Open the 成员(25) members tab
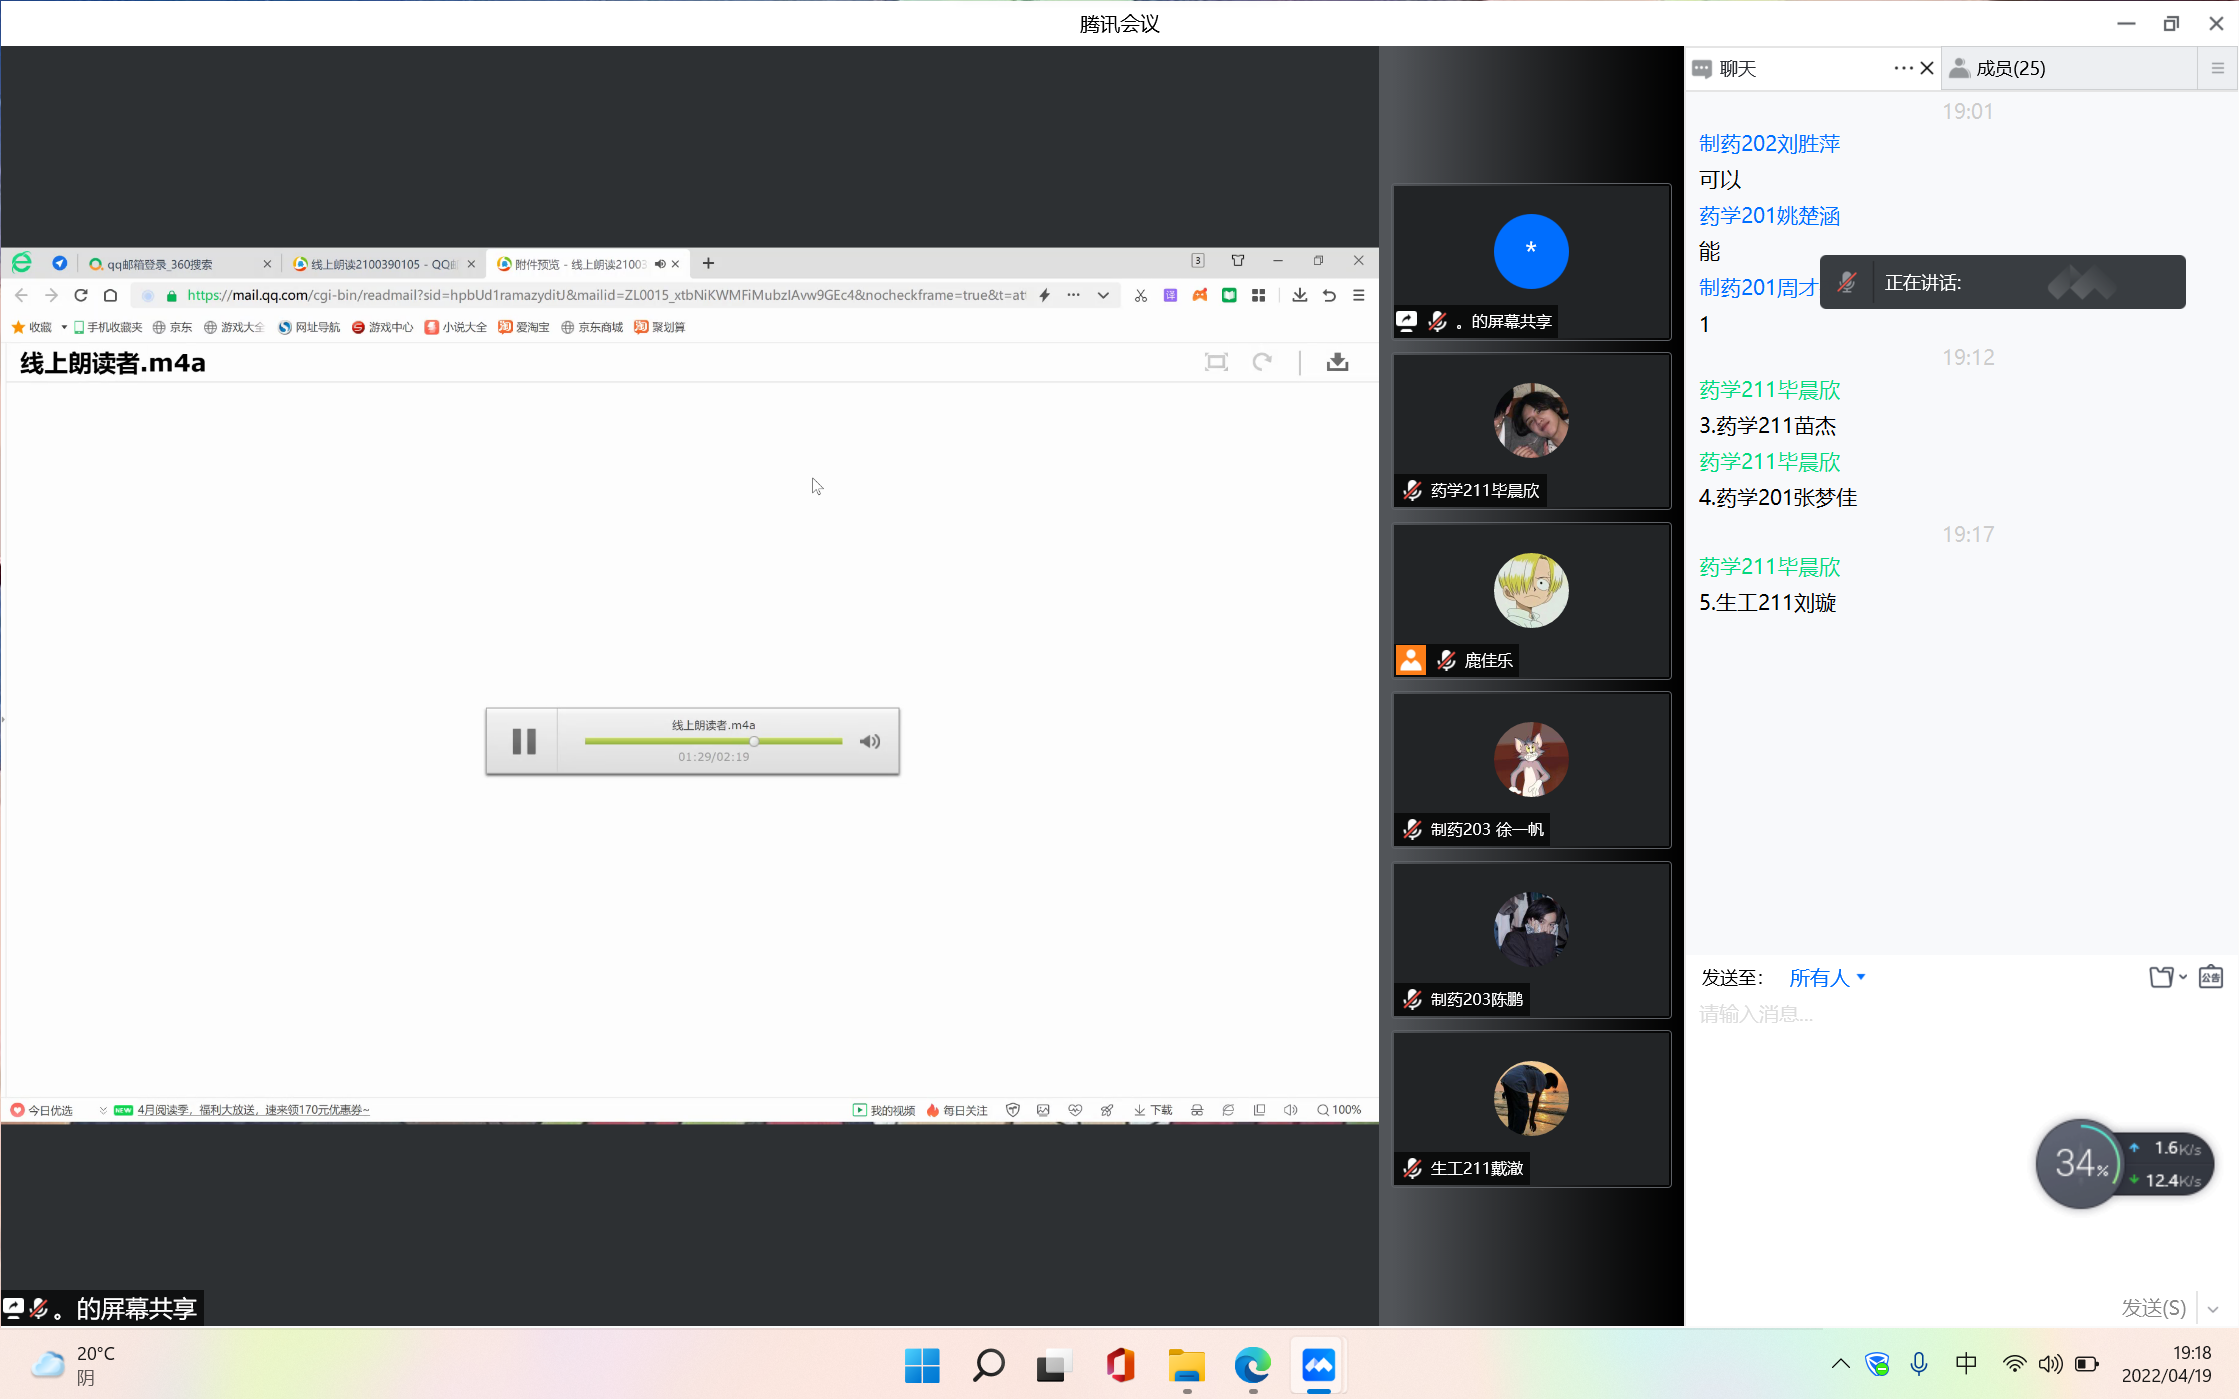The width and height of the screenshot is (2239, 1399). click(x=2010, y=68)
